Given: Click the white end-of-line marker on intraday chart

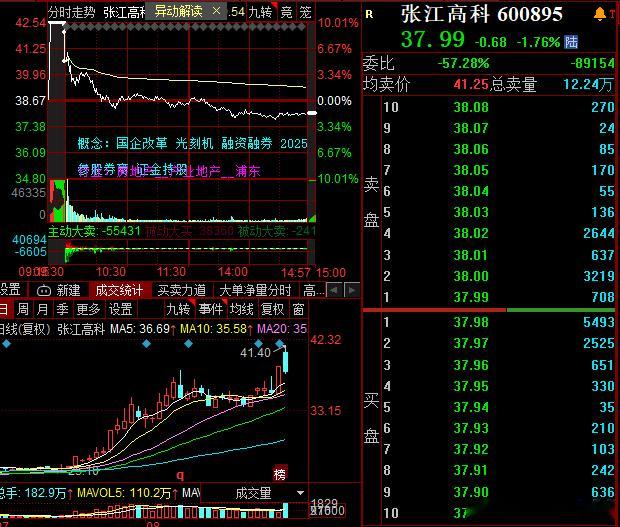Looking at the screenshot, I should 312,113.
